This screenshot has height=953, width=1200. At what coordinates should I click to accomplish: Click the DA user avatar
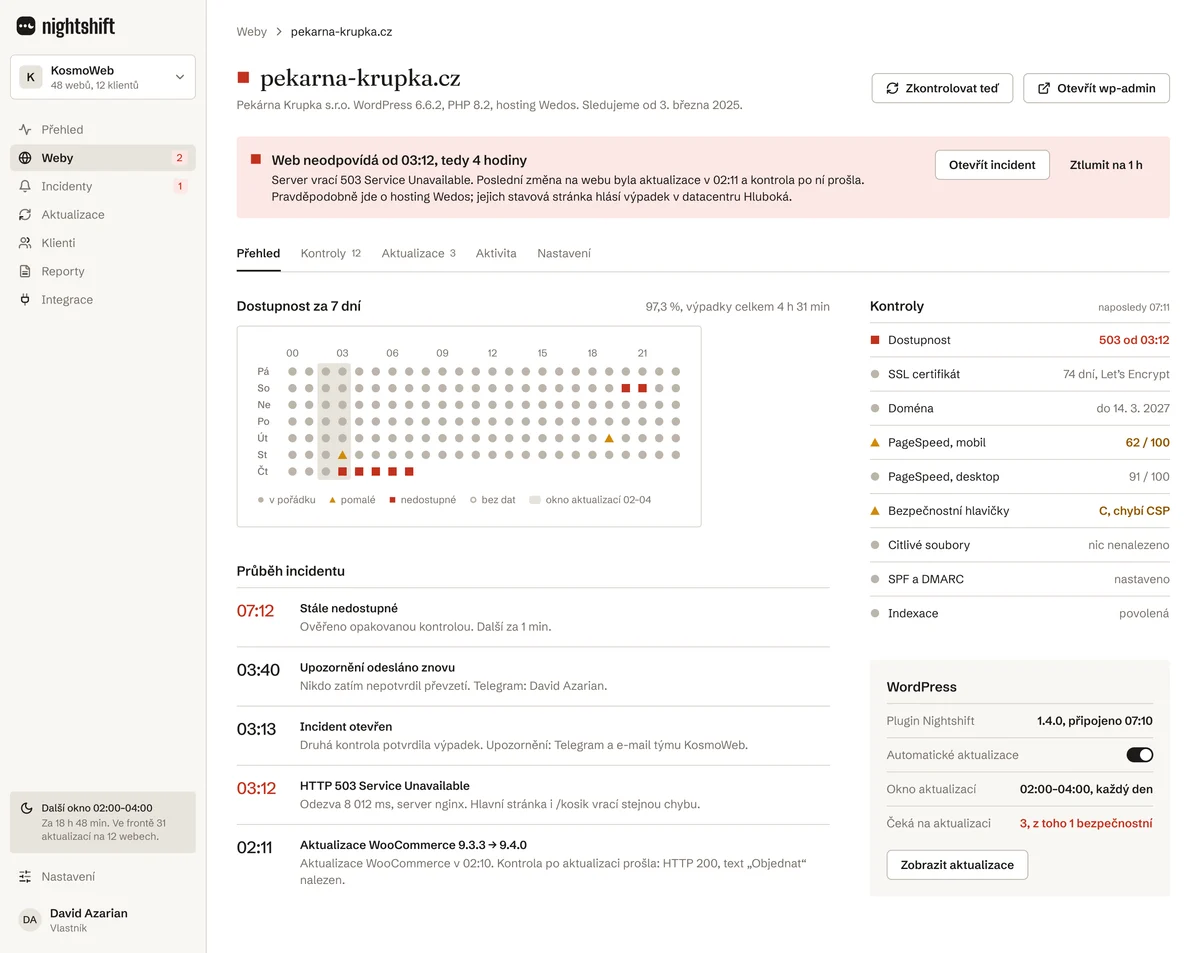30,920
